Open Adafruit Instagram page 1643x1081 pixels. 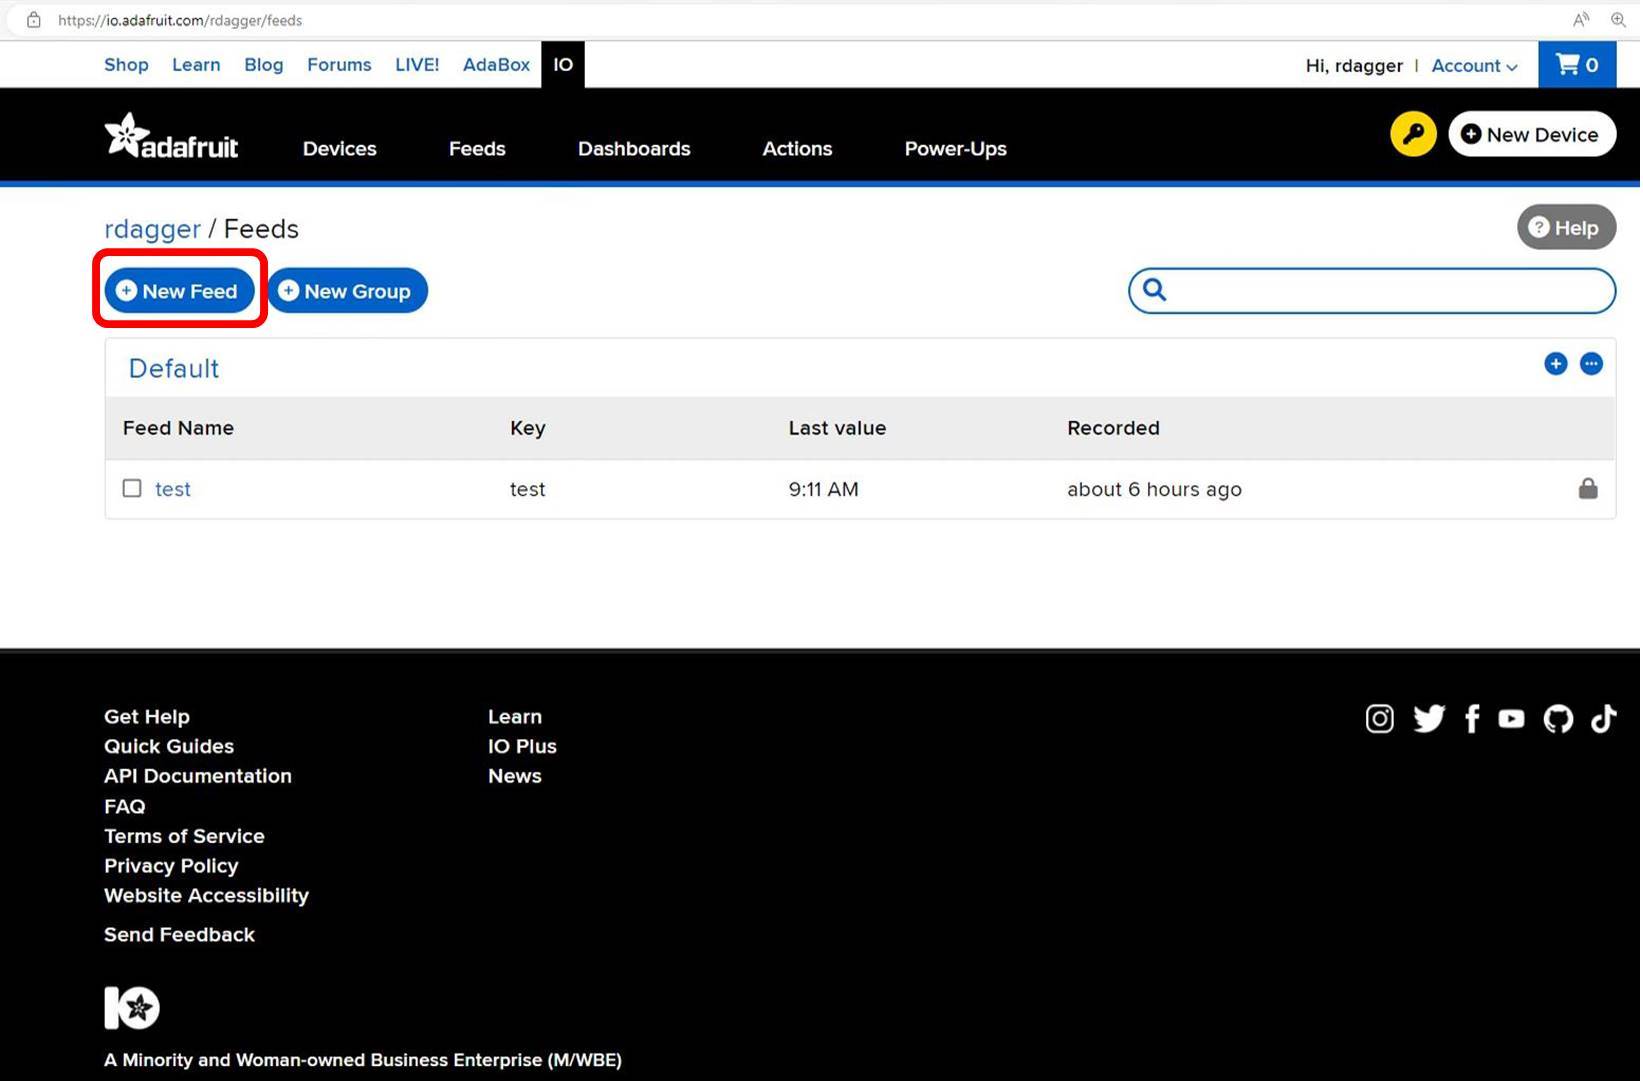coord(1382,720)
